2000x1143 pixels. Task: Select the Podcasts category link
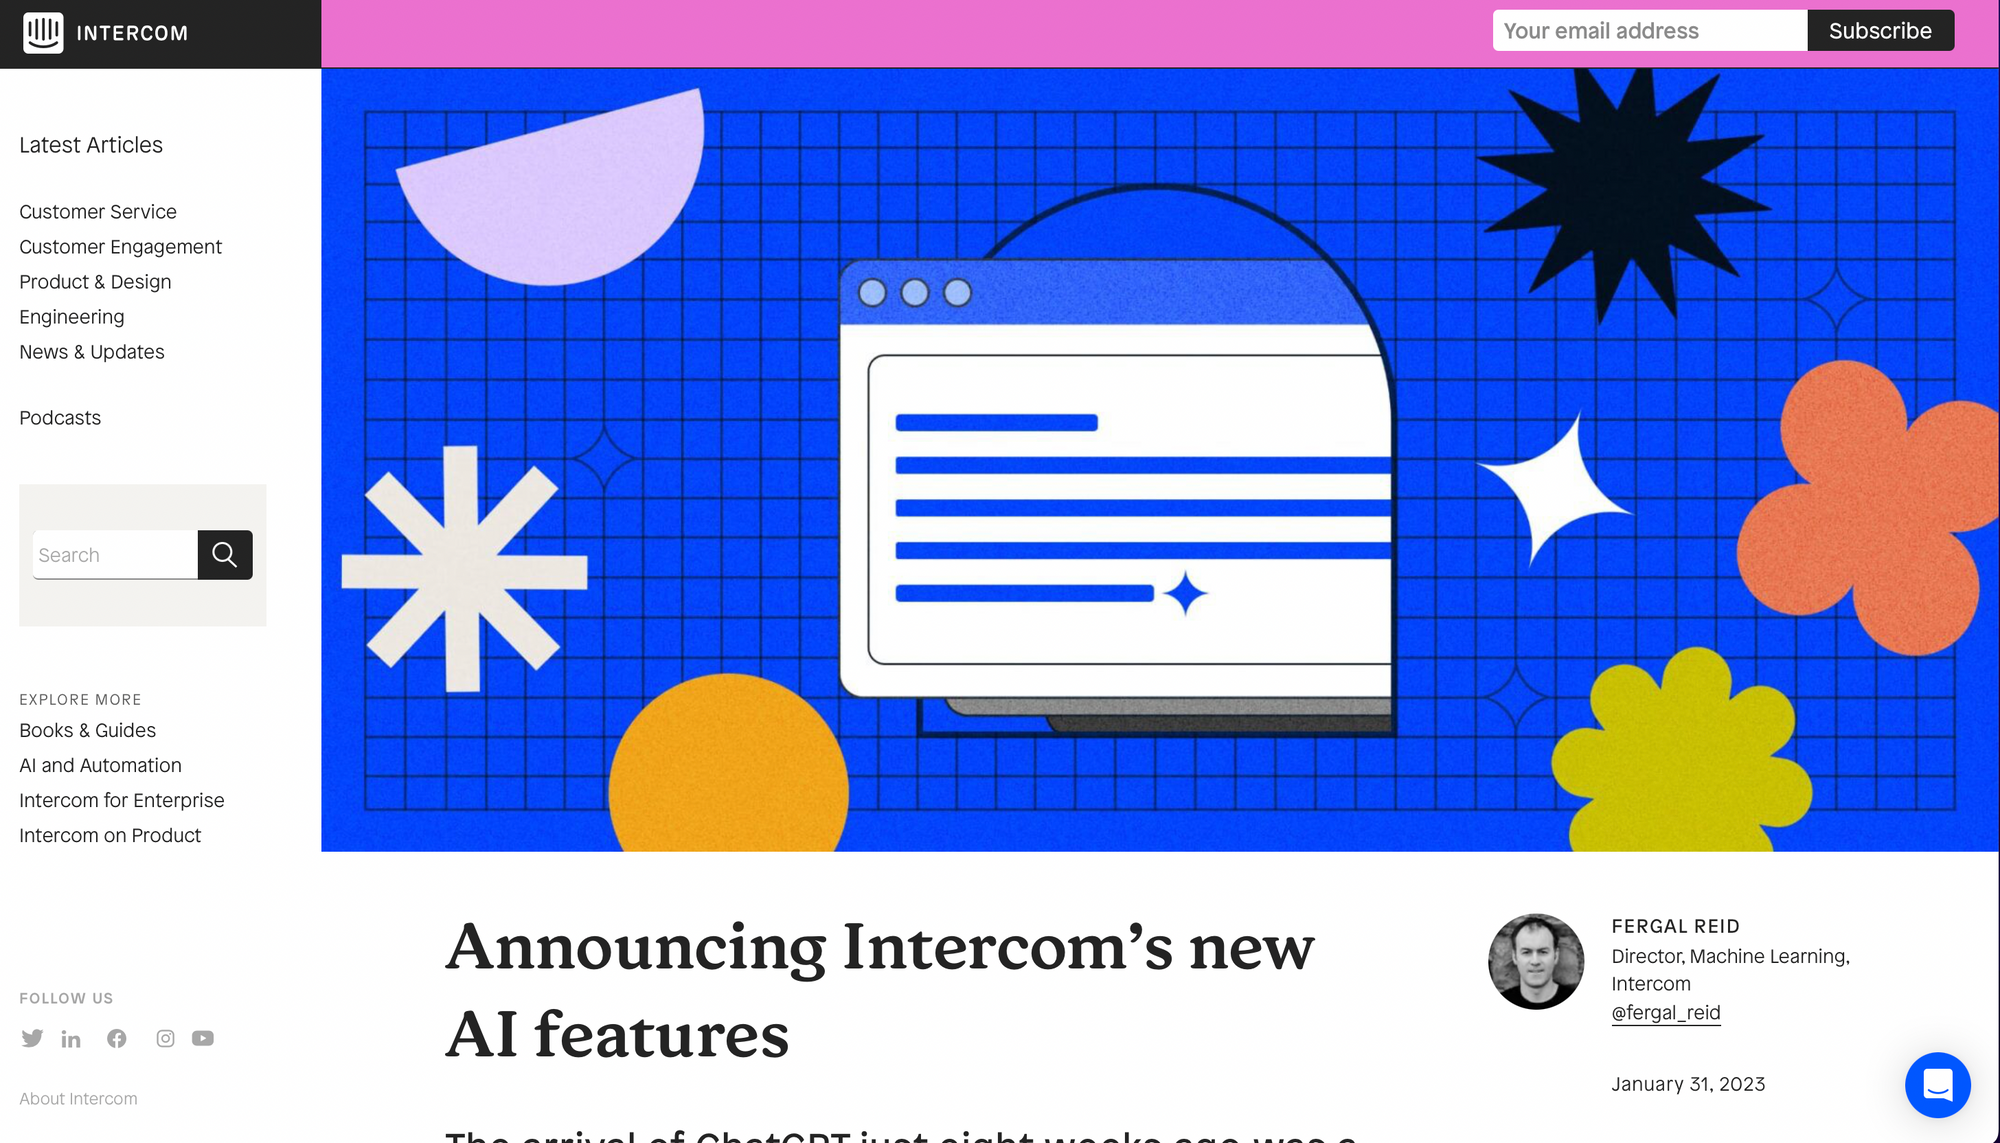point(59,418)
